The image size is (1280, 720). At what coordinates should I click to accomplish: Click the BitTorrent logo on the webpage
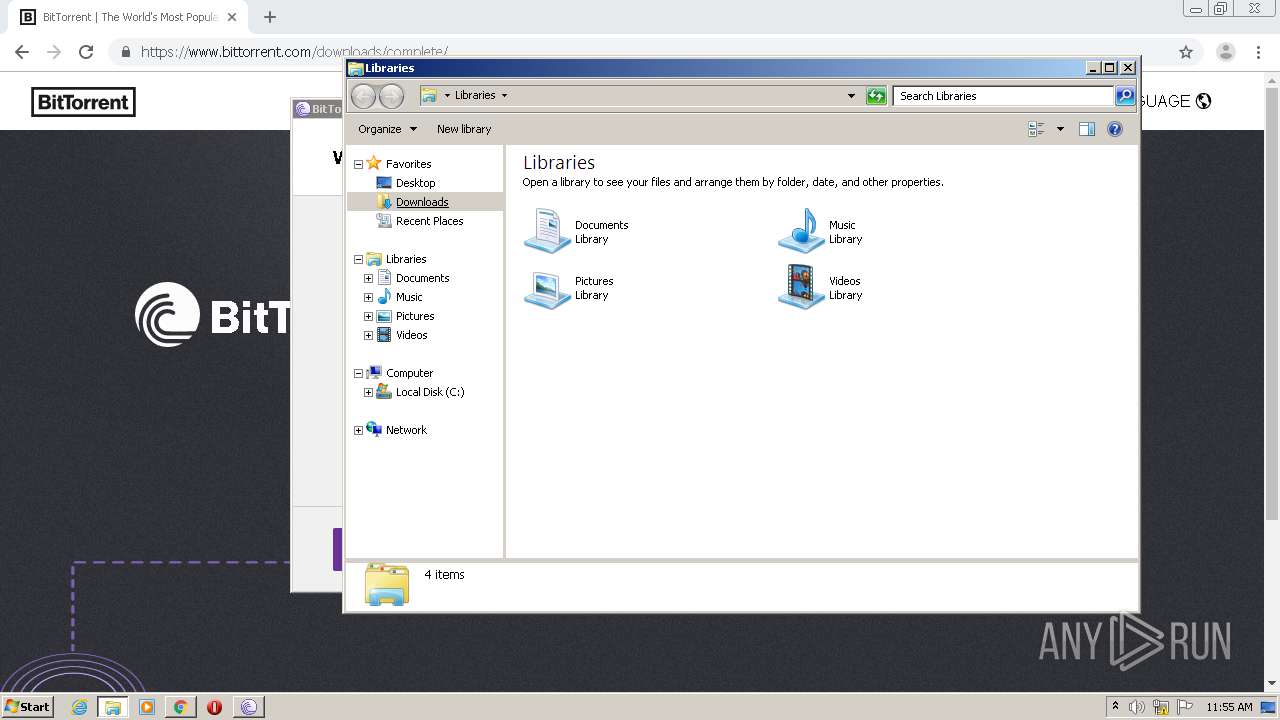83,102
